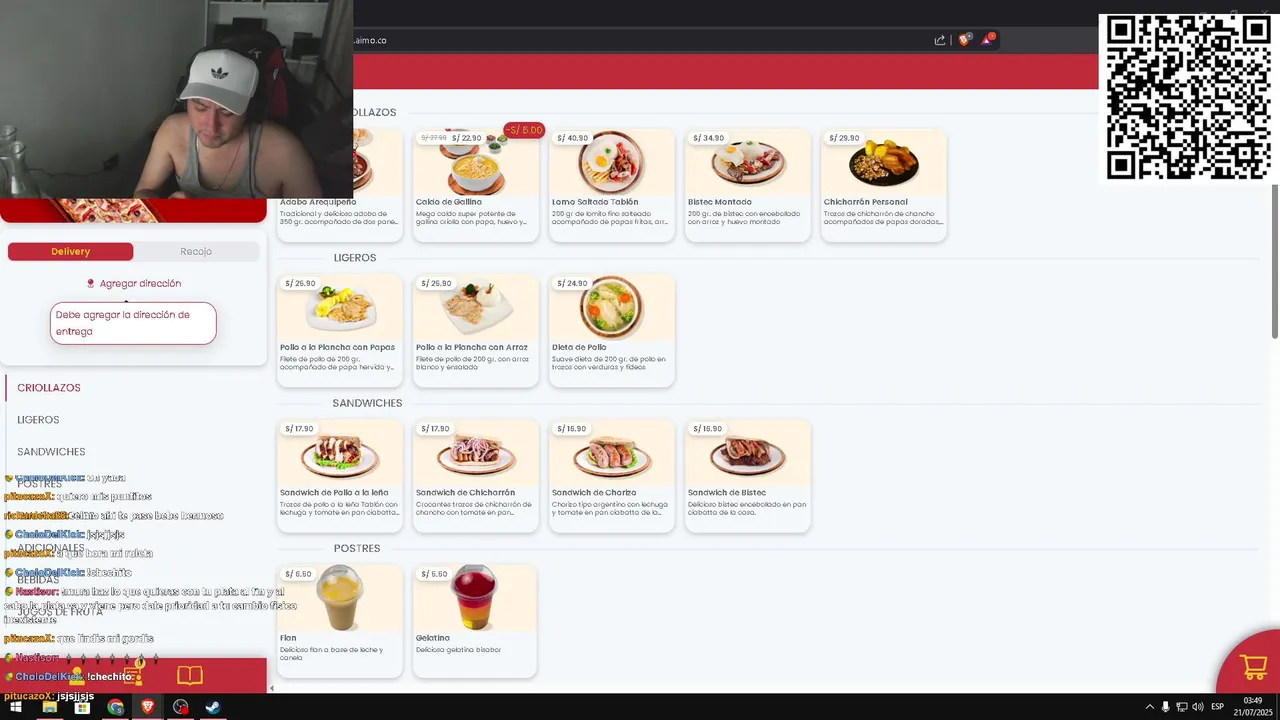Go to CRIOLLAZOS category in sidebar
Viewport: 1280px width, 720px height.
(49, 388)
